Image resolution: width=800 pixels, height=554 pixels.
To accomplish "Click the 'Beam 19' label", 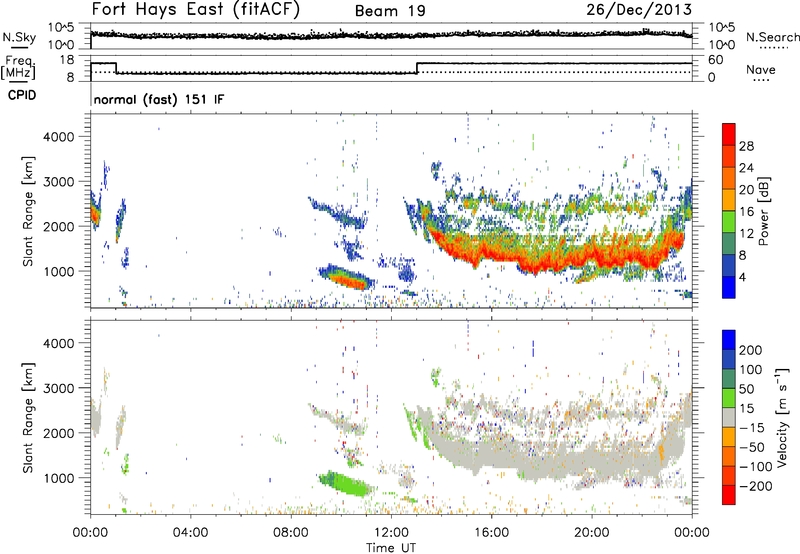I will 390,11.
